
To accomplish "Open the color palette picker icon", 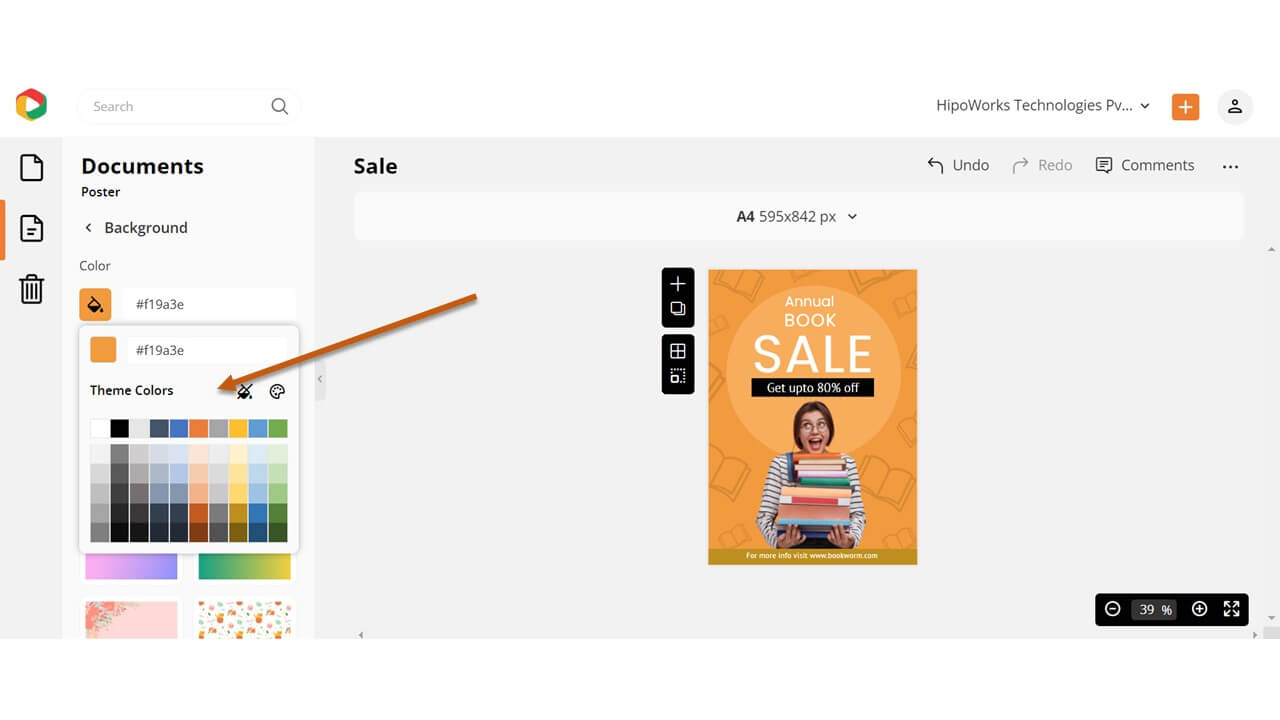I will (277, 391).
